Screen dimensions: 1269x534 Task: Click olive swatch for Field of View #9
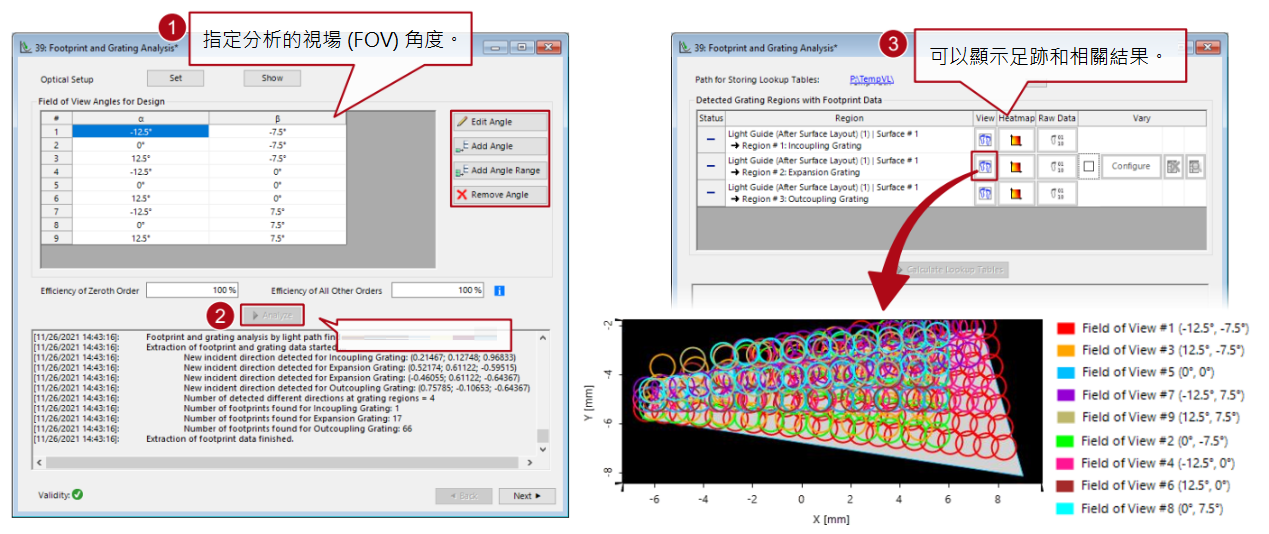pyautogui.click(x=1065, y=417)
